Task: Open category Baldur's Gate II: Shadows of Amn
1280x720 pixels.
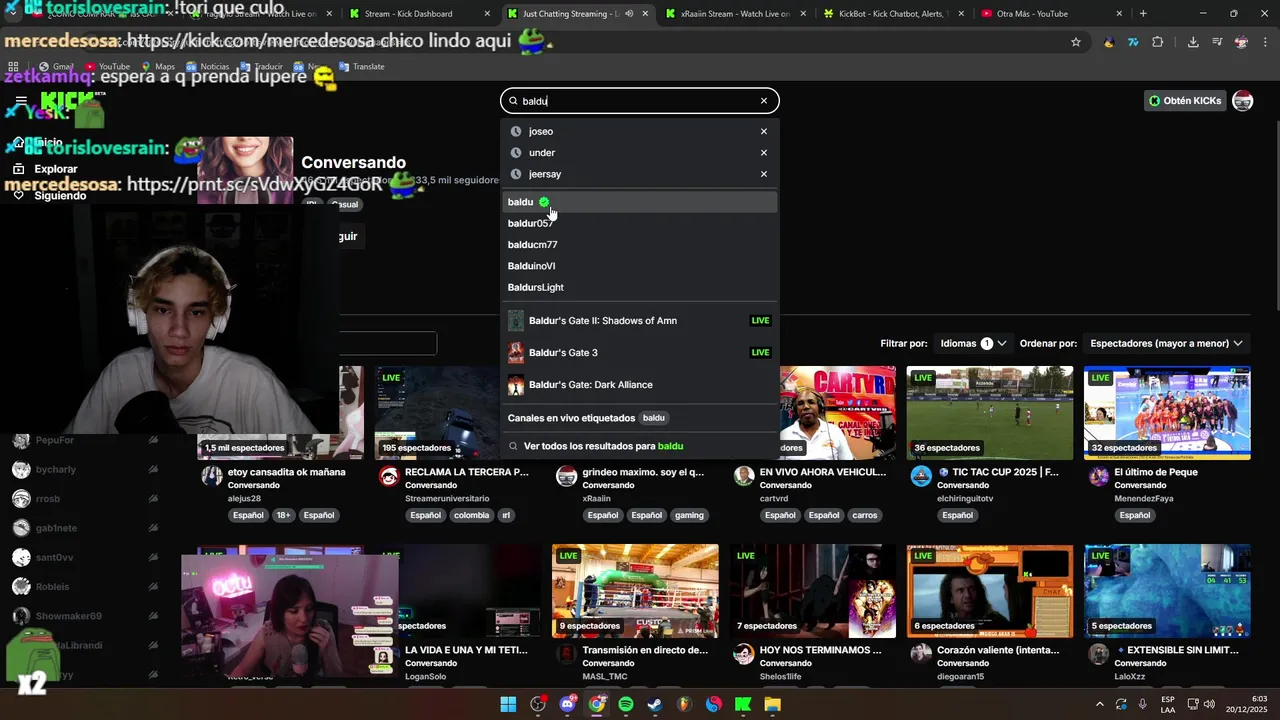Action: point(640,321)
